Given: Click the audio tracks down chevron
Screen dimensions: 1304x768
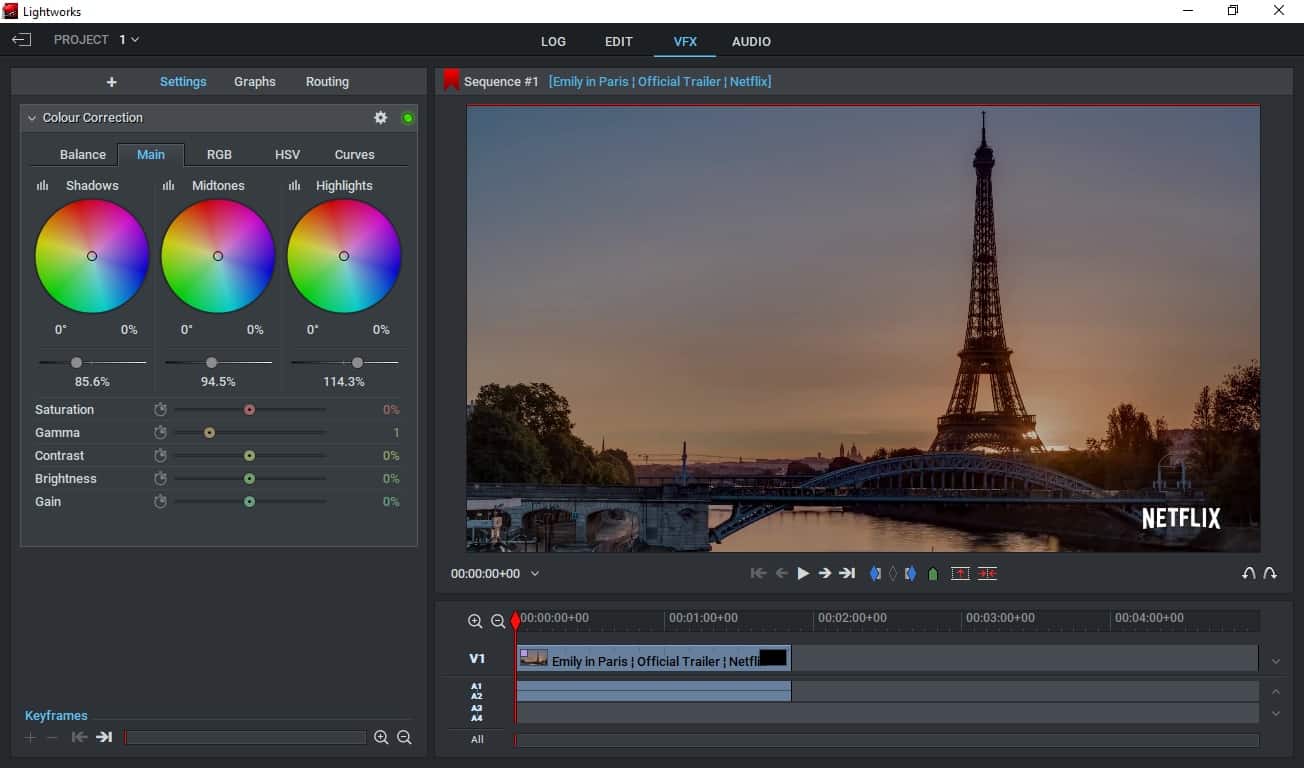Looking at the screenshot, I should (1276, 714).
